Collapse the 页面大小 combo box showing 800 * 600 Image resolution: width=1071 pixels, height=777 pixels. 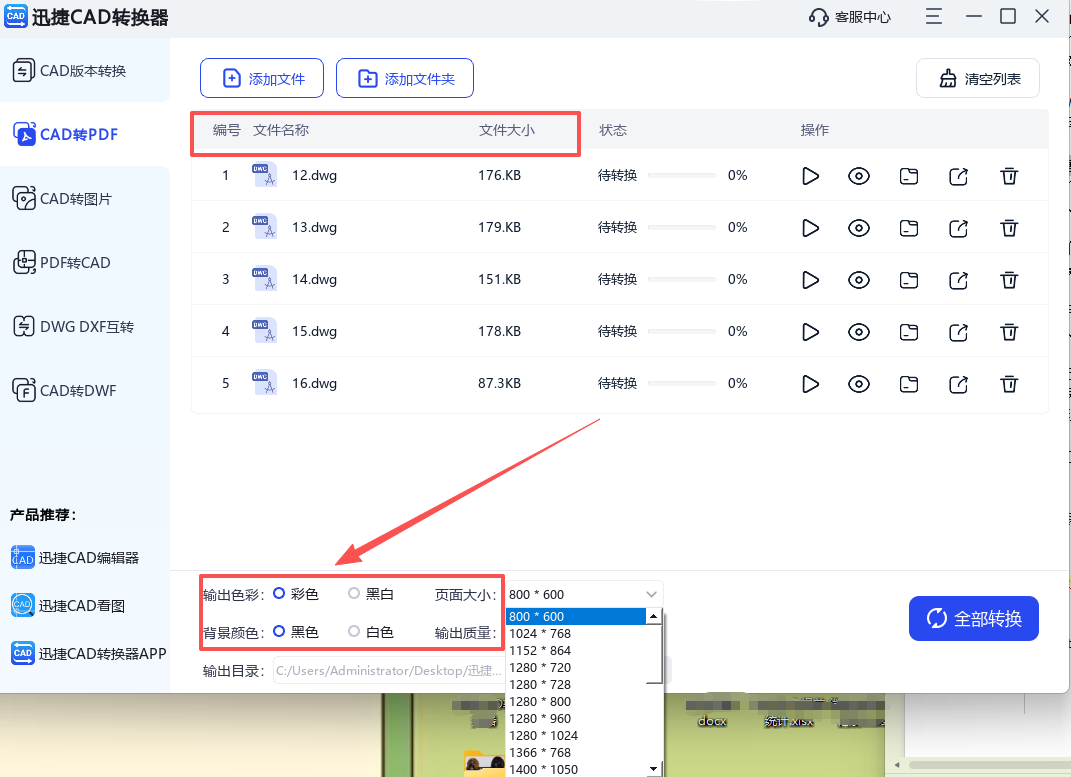pyautogui.click(x=584, y=594)
